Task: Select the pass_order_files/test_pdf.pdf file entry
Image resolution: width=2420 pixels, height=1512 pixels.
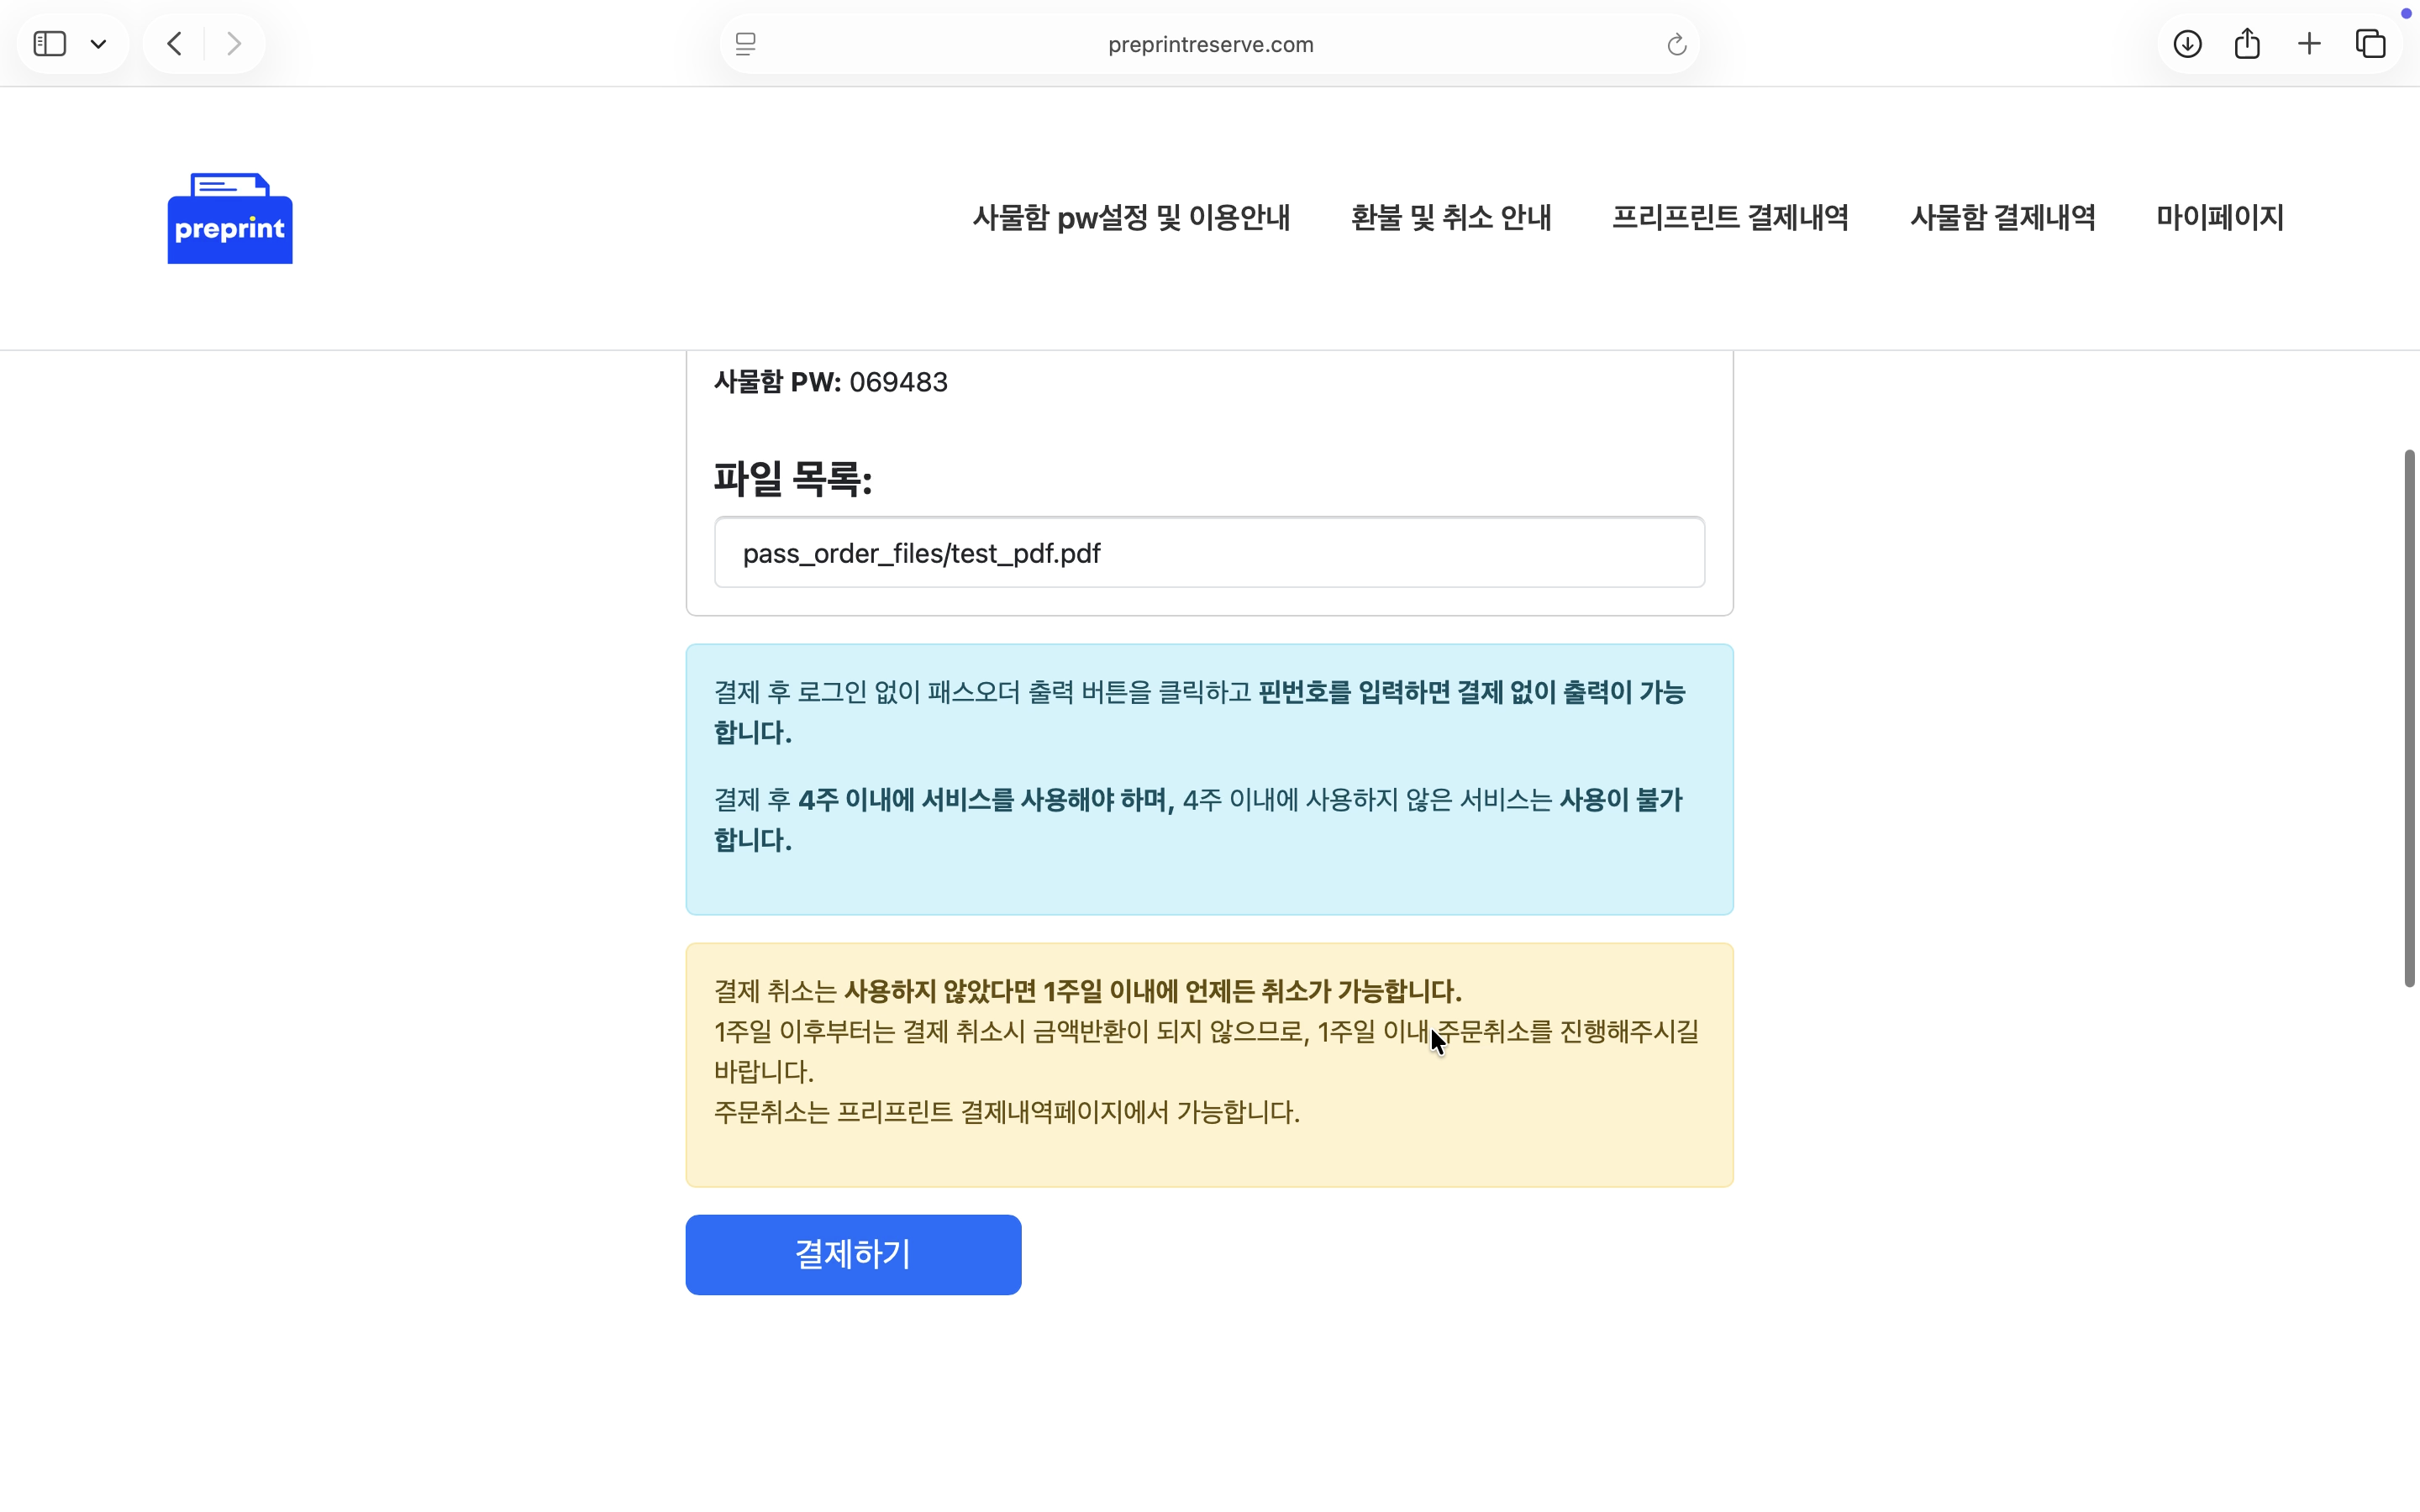Action: click(x=1208, y=552)
